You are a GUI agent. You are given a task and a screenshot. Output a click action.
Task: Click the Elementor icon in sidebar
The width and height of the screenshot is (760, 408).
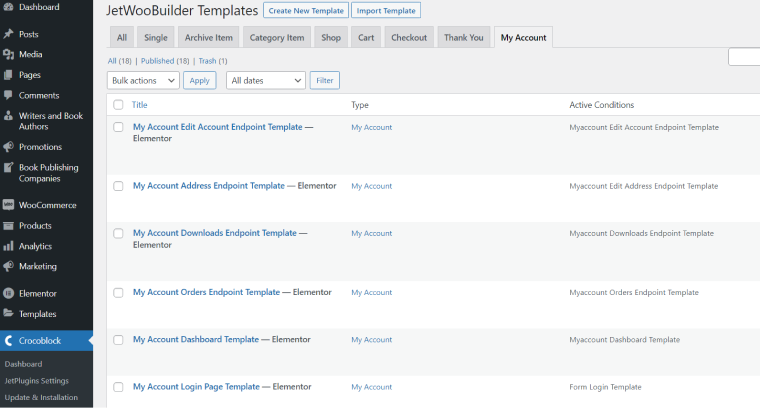8,293
